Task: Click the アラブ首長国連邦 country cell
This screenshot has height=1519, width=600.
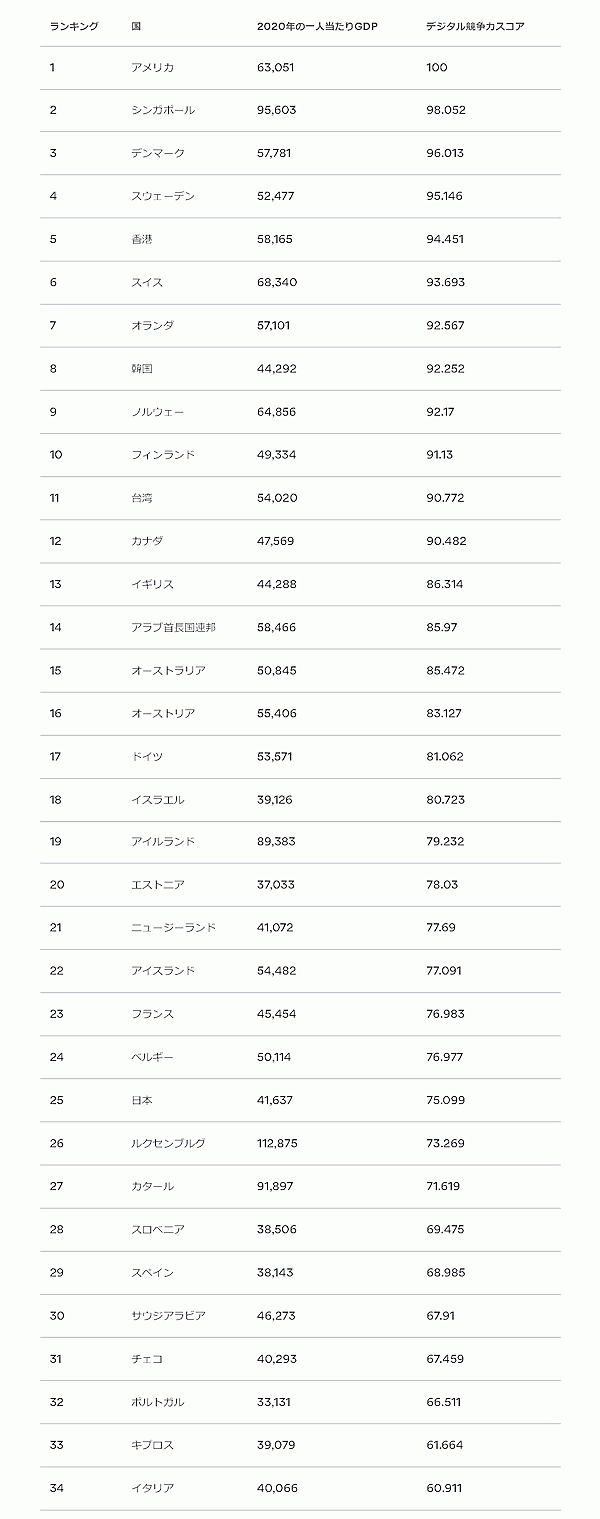Action: 174,627
